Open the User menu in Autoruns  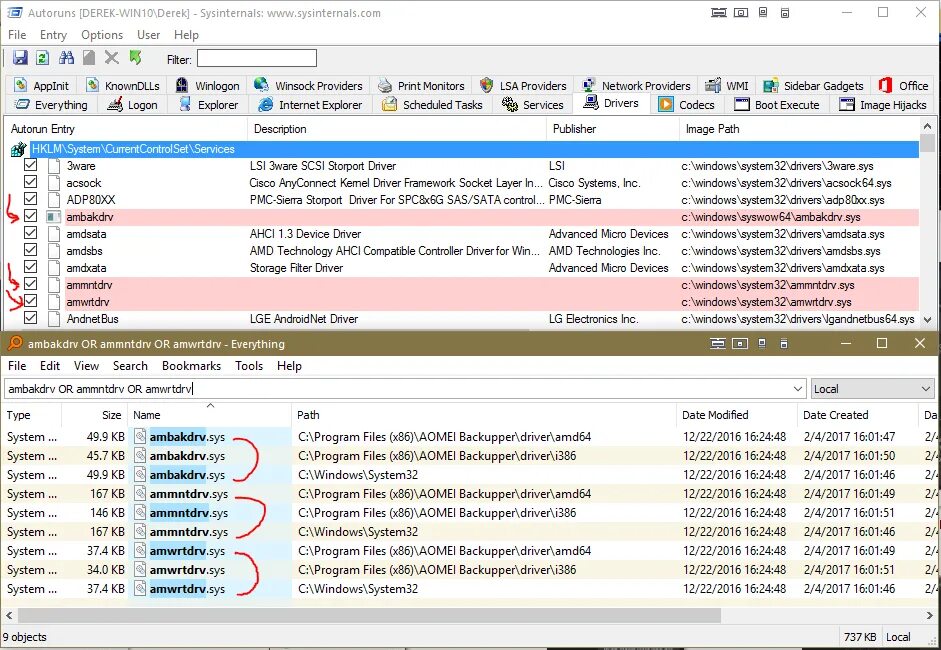pyautogui.click(x=148, y=35)
